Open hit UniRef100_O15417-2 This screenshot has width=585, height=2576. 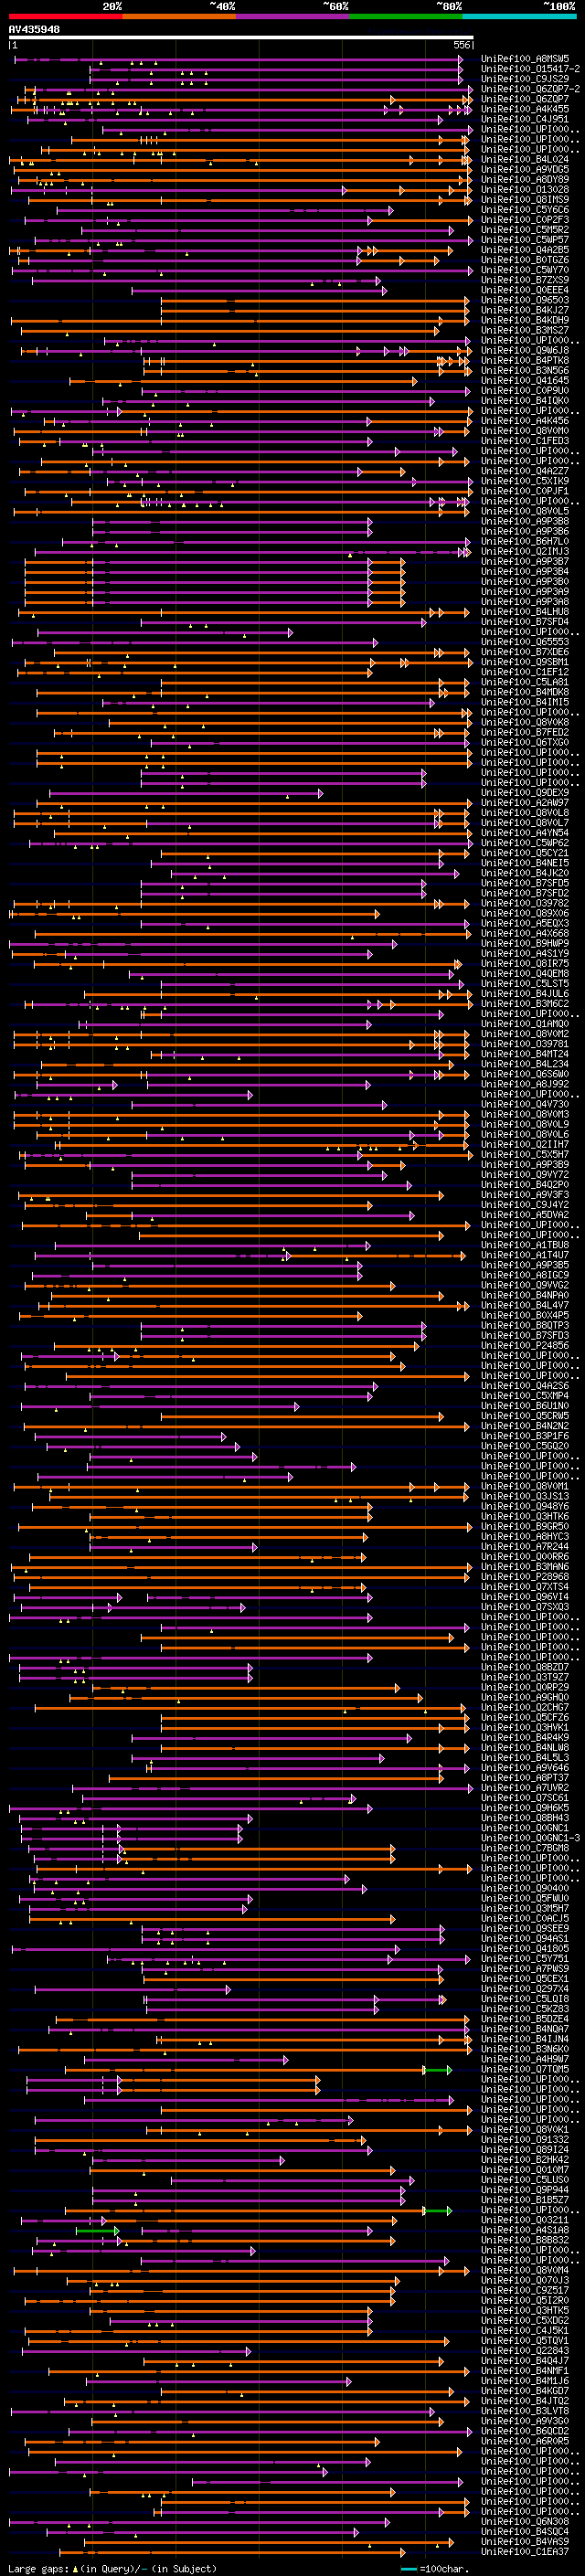pyautogui.click(x=530, y=69)
